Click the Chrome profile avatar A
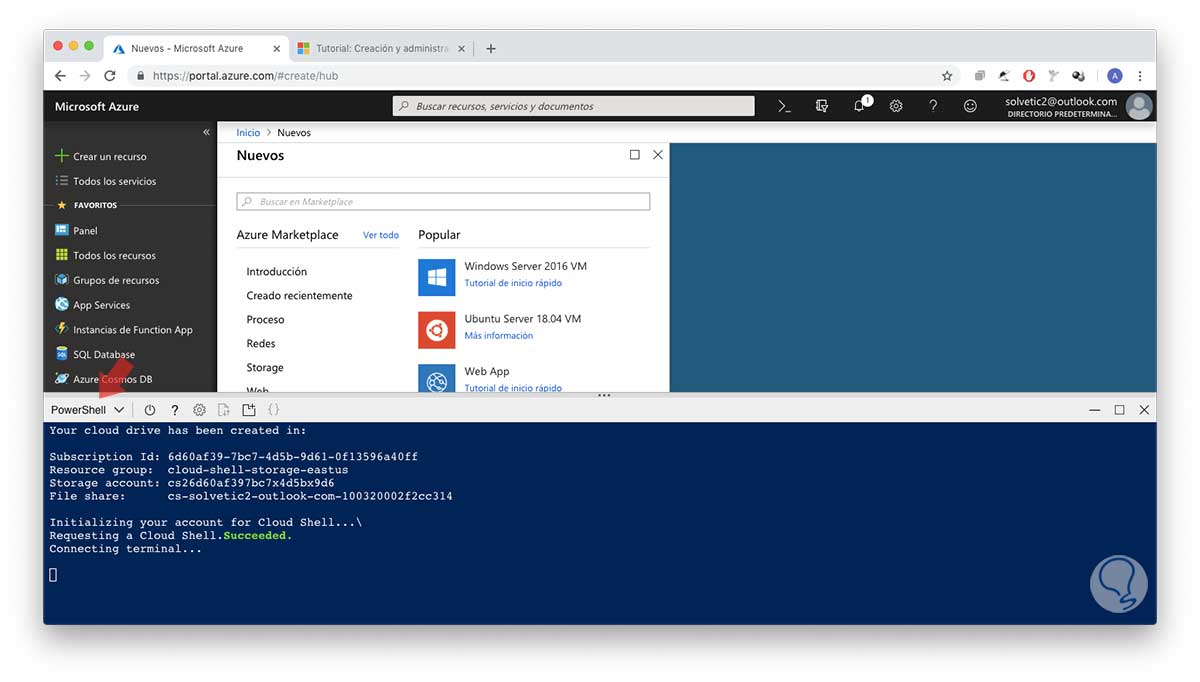 click(1115, 76)
